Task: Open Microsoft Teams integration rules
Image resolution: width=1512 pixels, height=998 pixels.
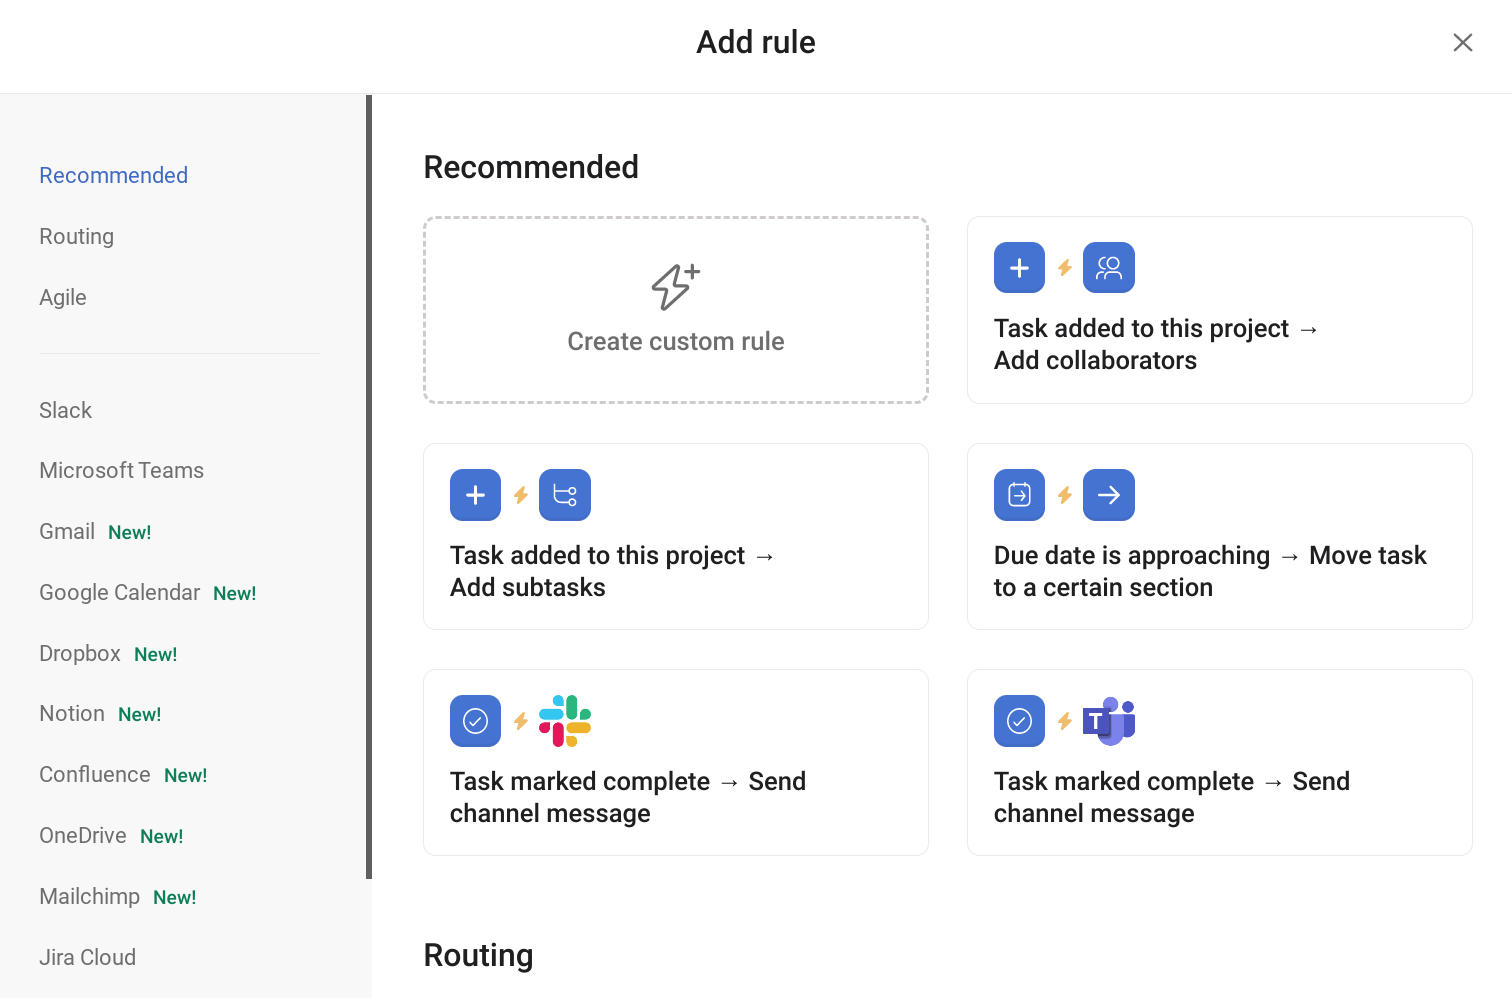Action: click(x=122, y=470)
